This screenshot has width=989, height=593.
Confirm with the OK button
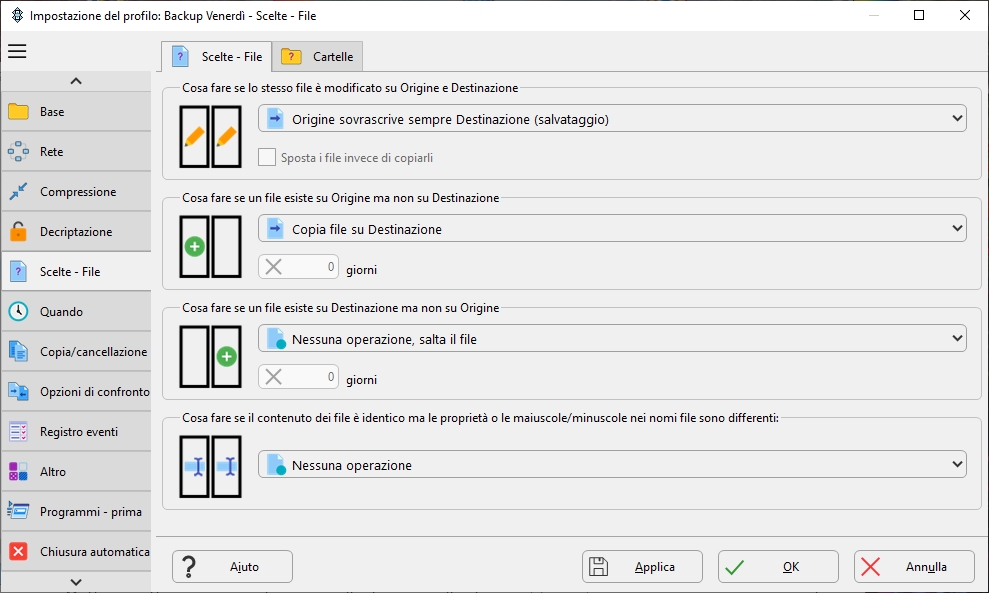(x=778, y=567)
